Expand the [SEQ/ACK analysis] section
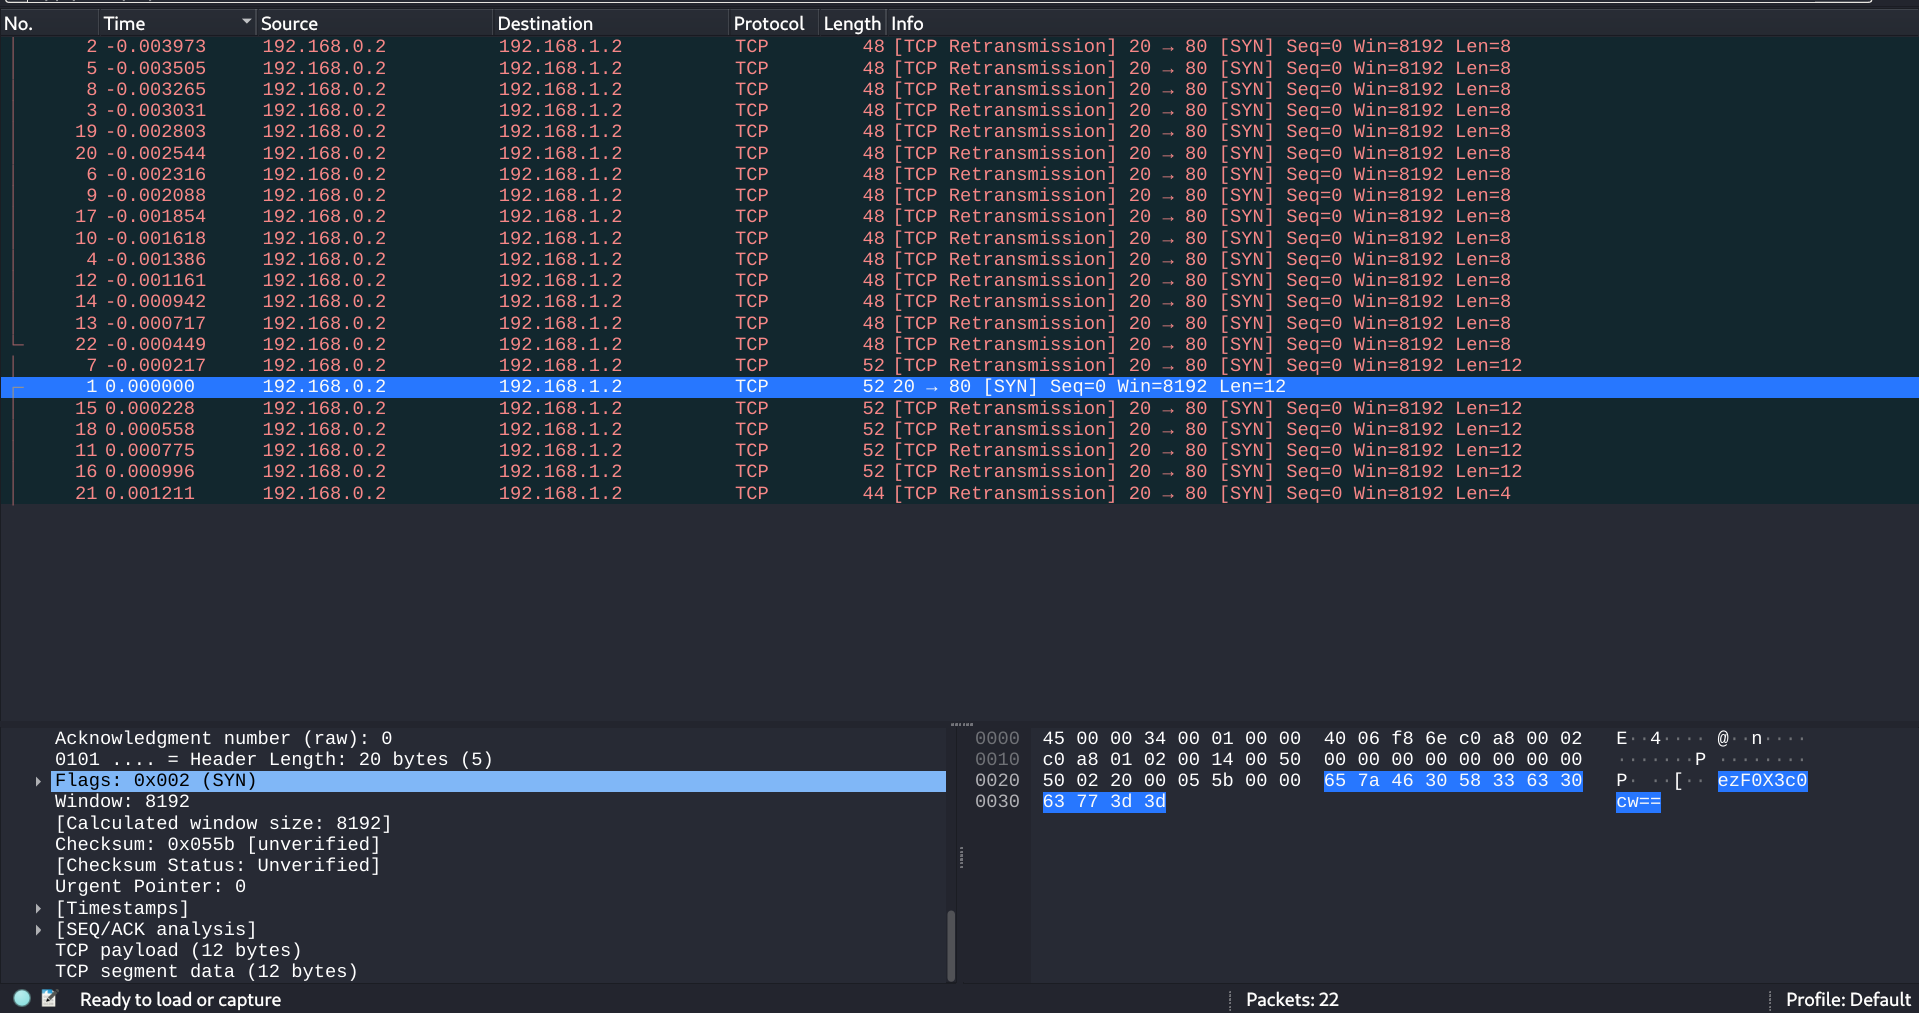Viewport: 1919px width, 1013px height. click(x=38, y=930)
